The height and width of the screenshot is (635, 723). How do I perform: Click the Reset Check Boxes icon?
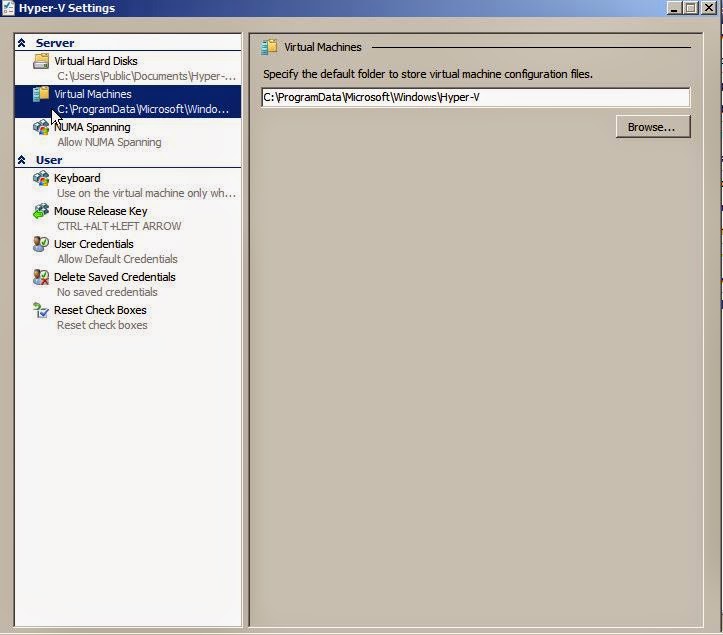41,310
